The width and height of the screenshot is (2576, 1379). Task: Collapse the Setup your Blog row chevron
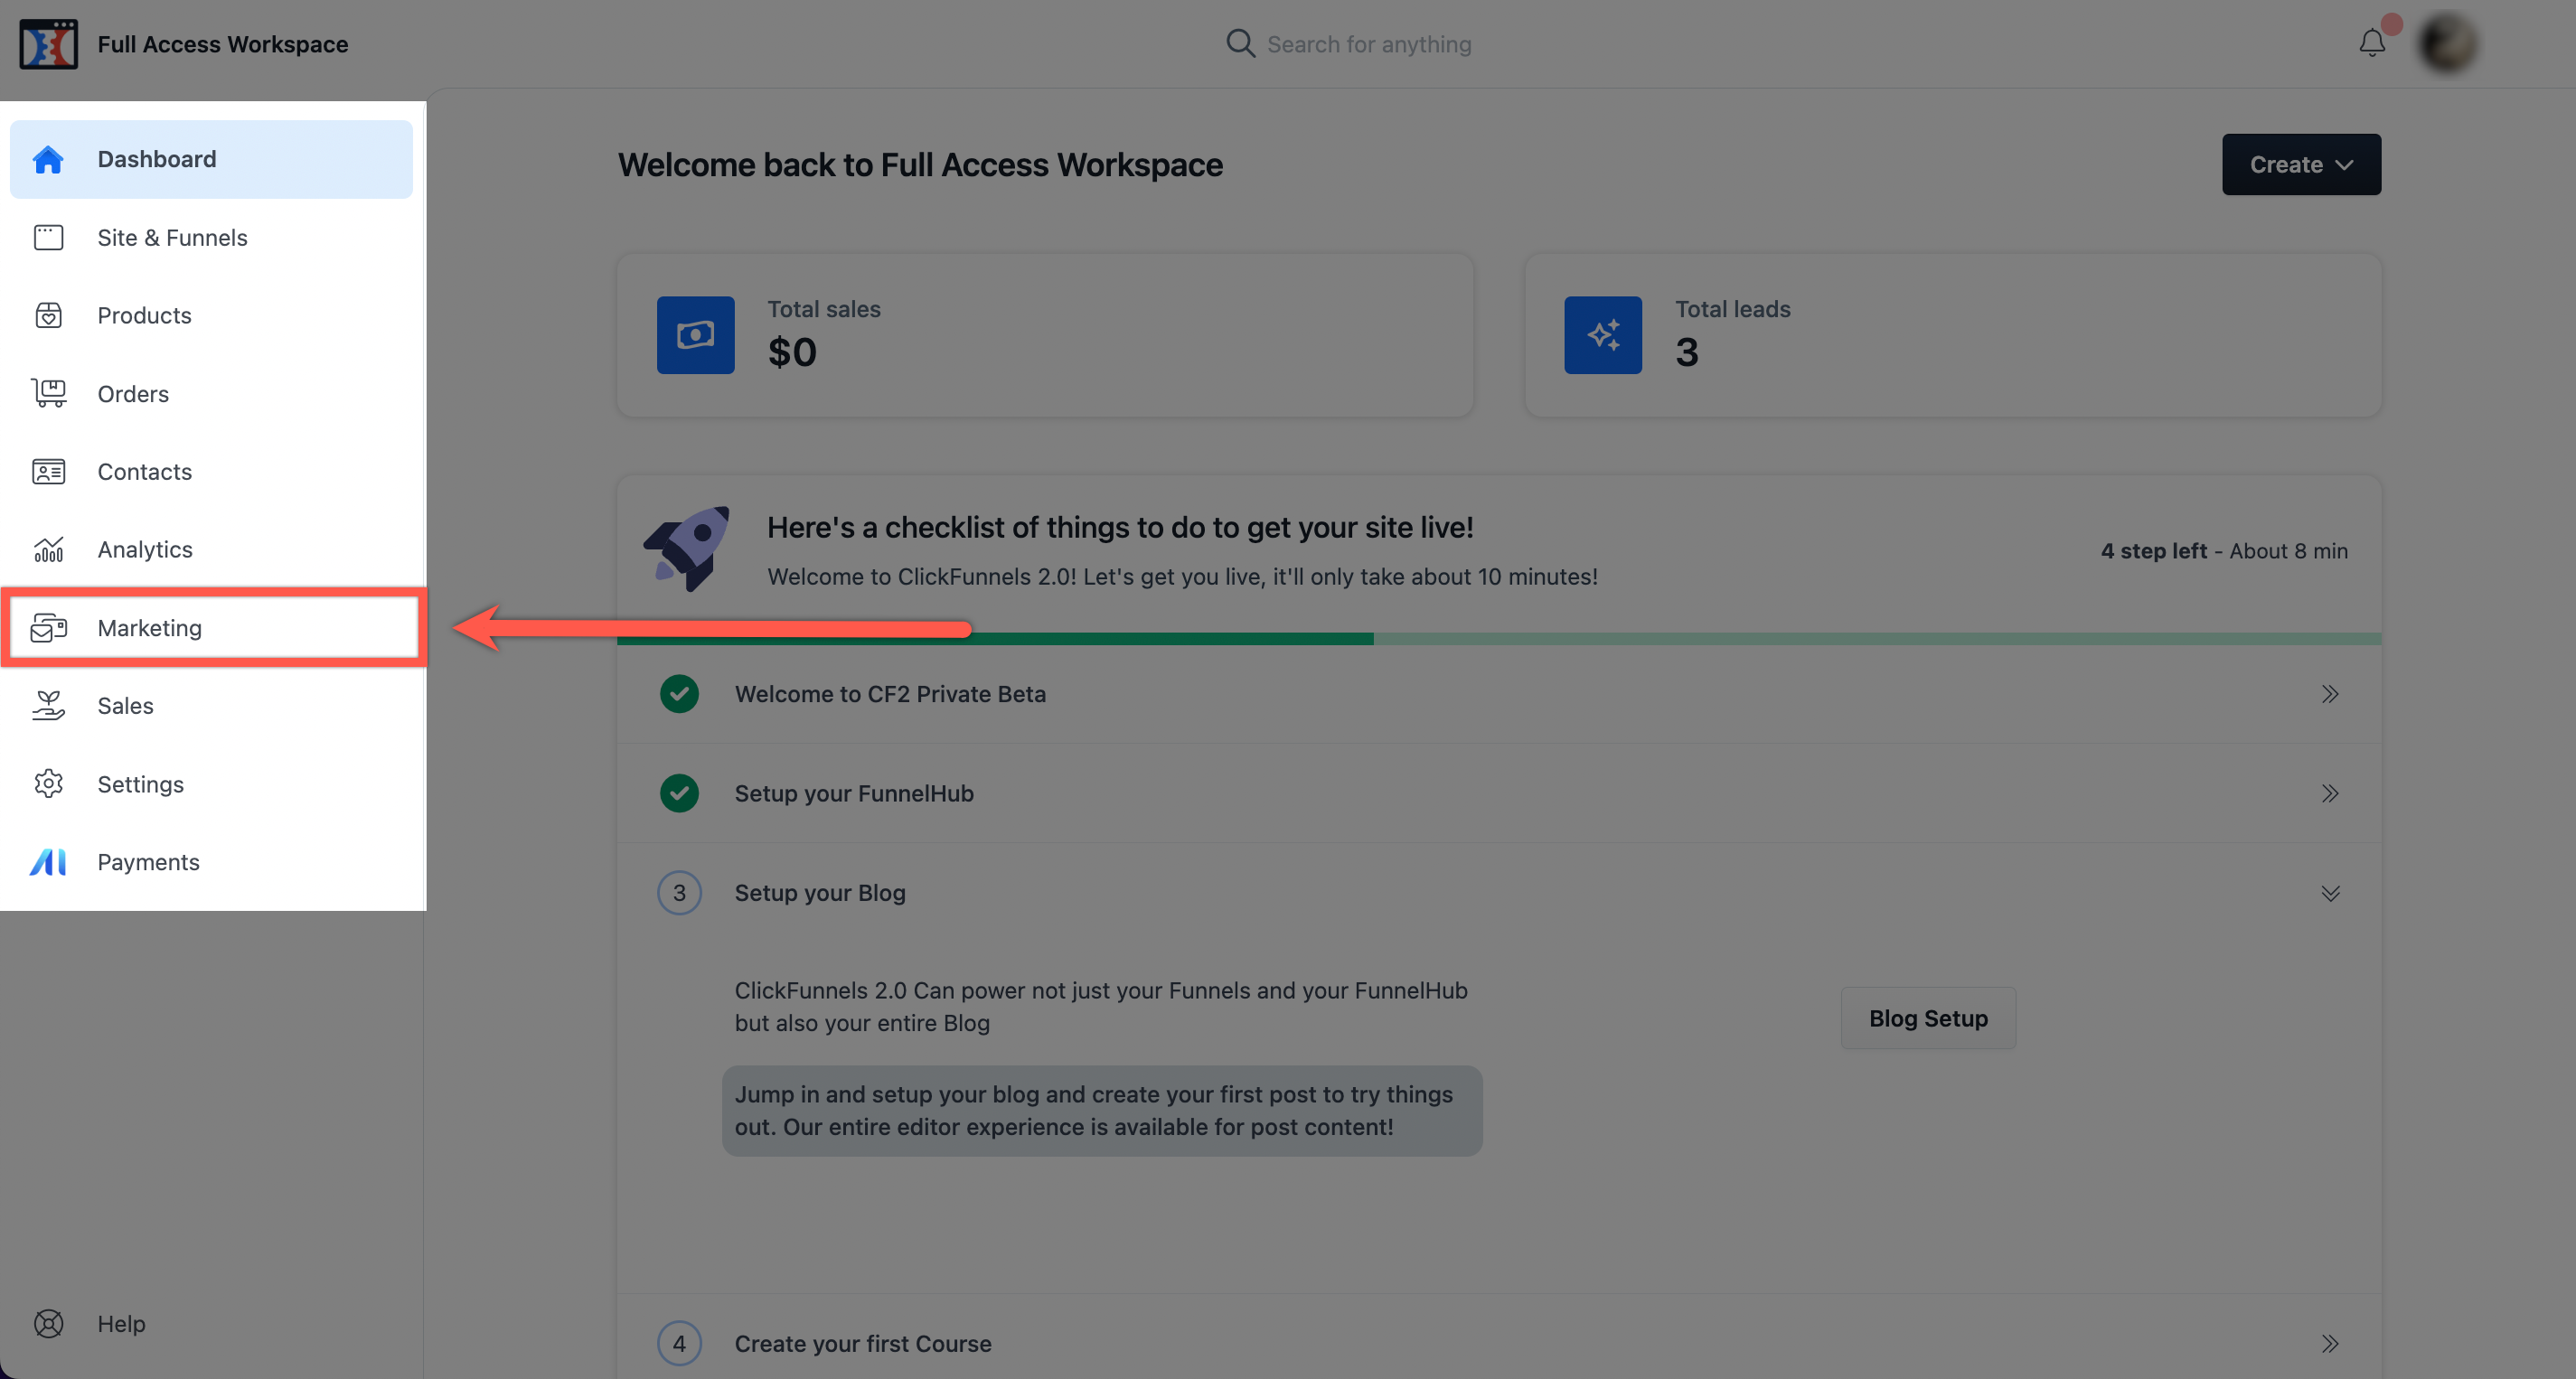point(2329,892)
